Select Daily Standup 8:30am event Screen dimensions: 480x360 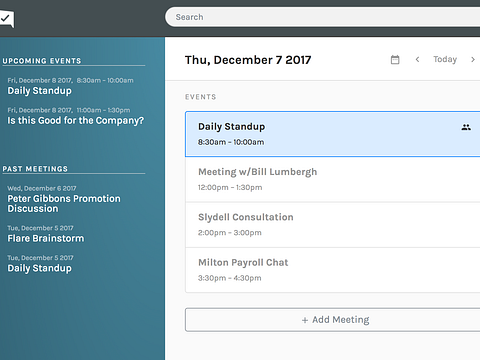point(333,134)
